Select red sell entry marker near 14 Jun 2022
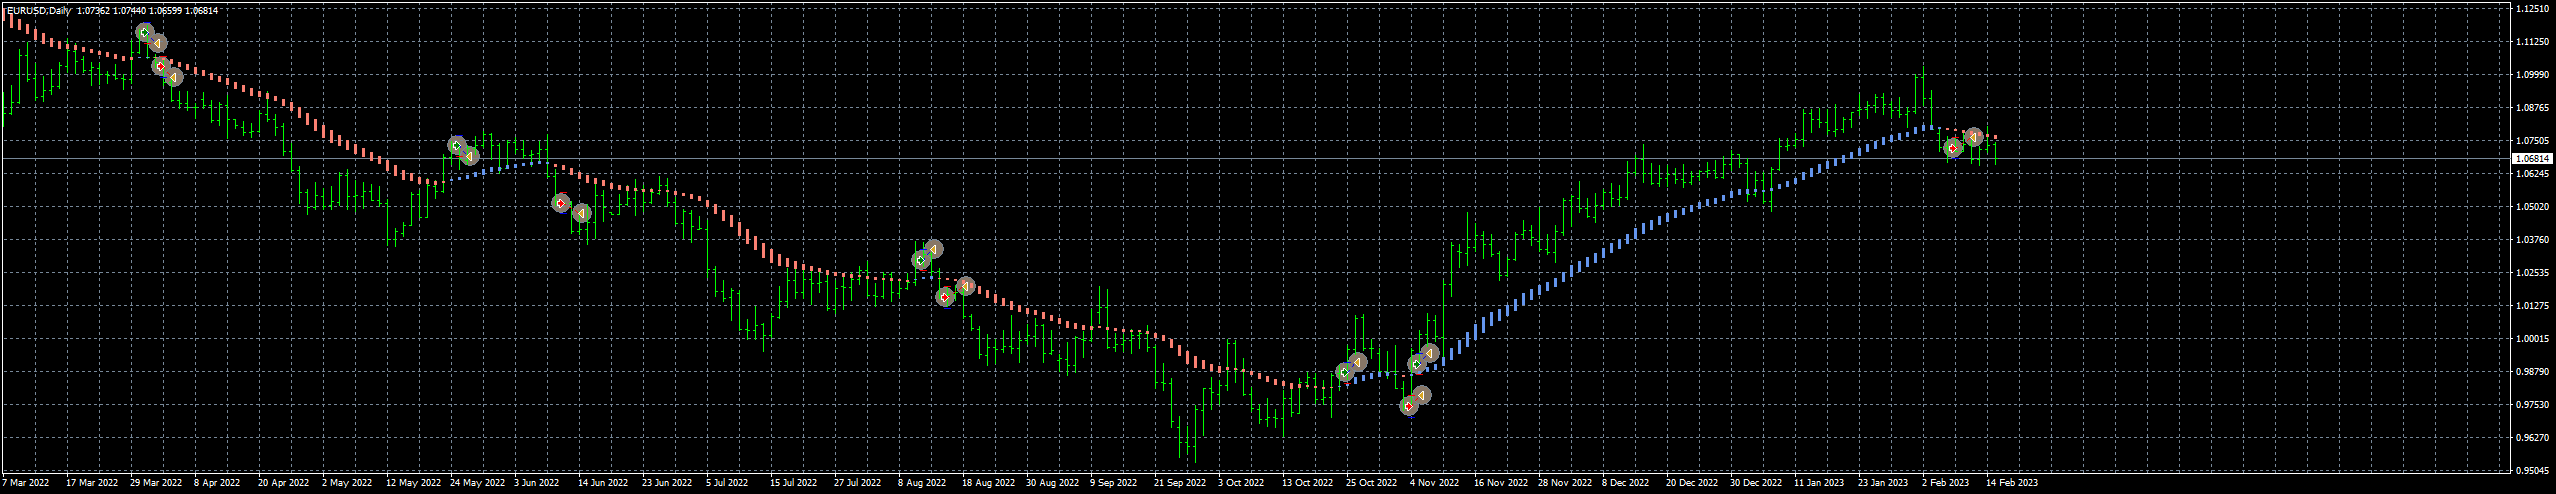 (x=561, y=203)
